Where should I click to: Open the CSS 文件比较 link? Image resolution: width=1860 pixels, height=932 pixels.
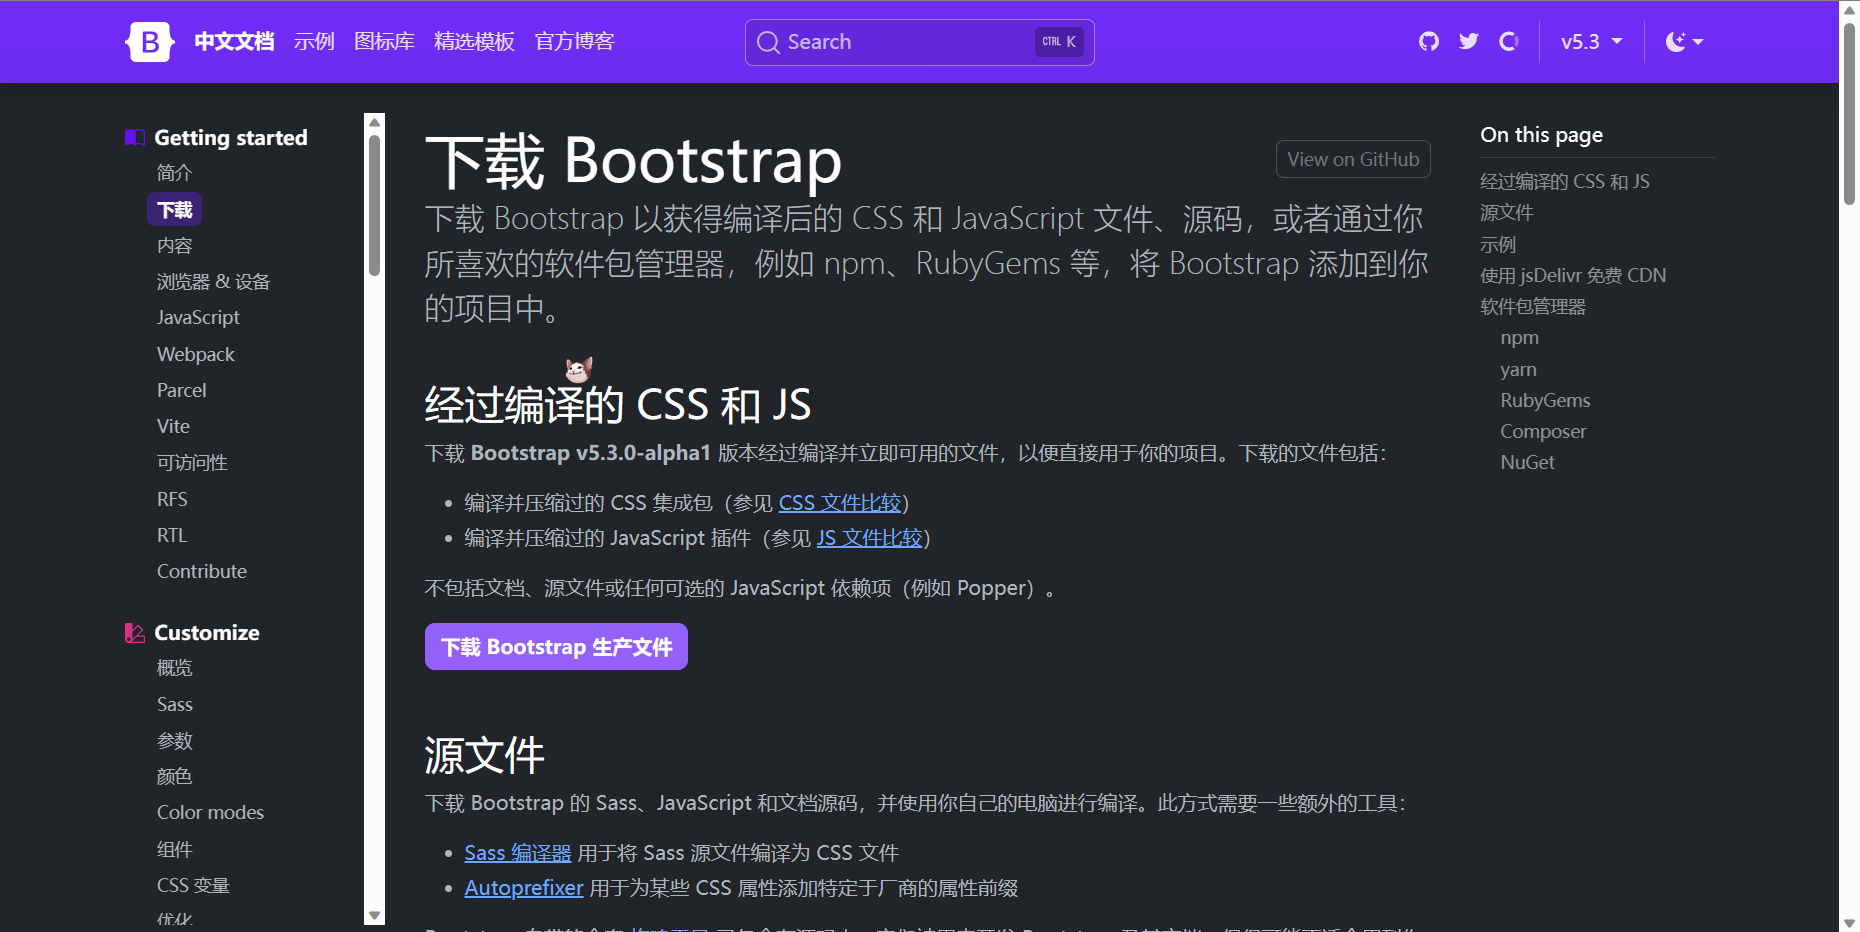(840, 503)
